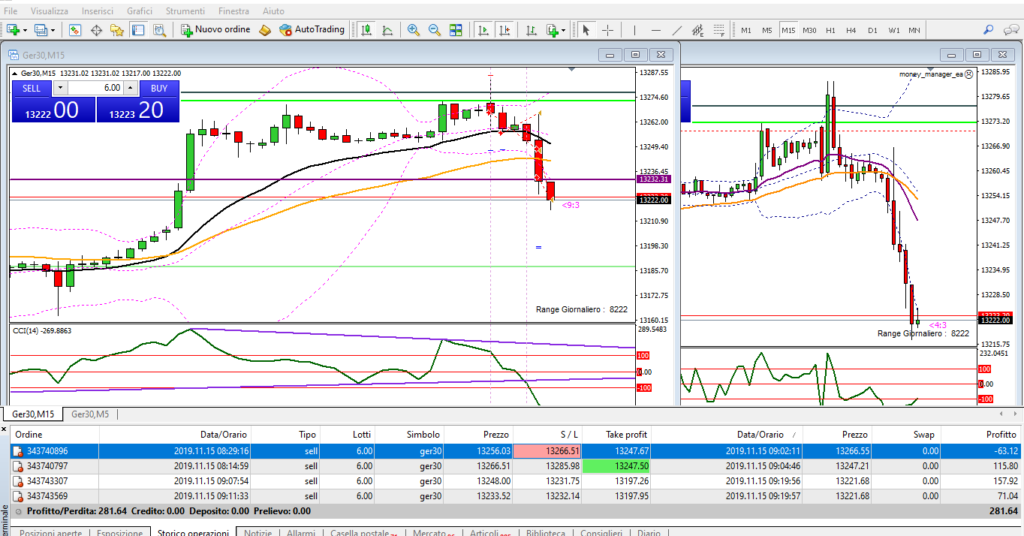
Task: Switch timeframe to M30
Action: pos(809,30)
